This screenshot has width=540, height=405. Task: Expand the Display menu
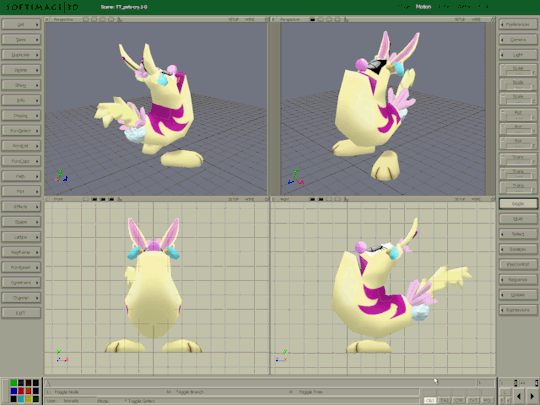coord(21,115)
